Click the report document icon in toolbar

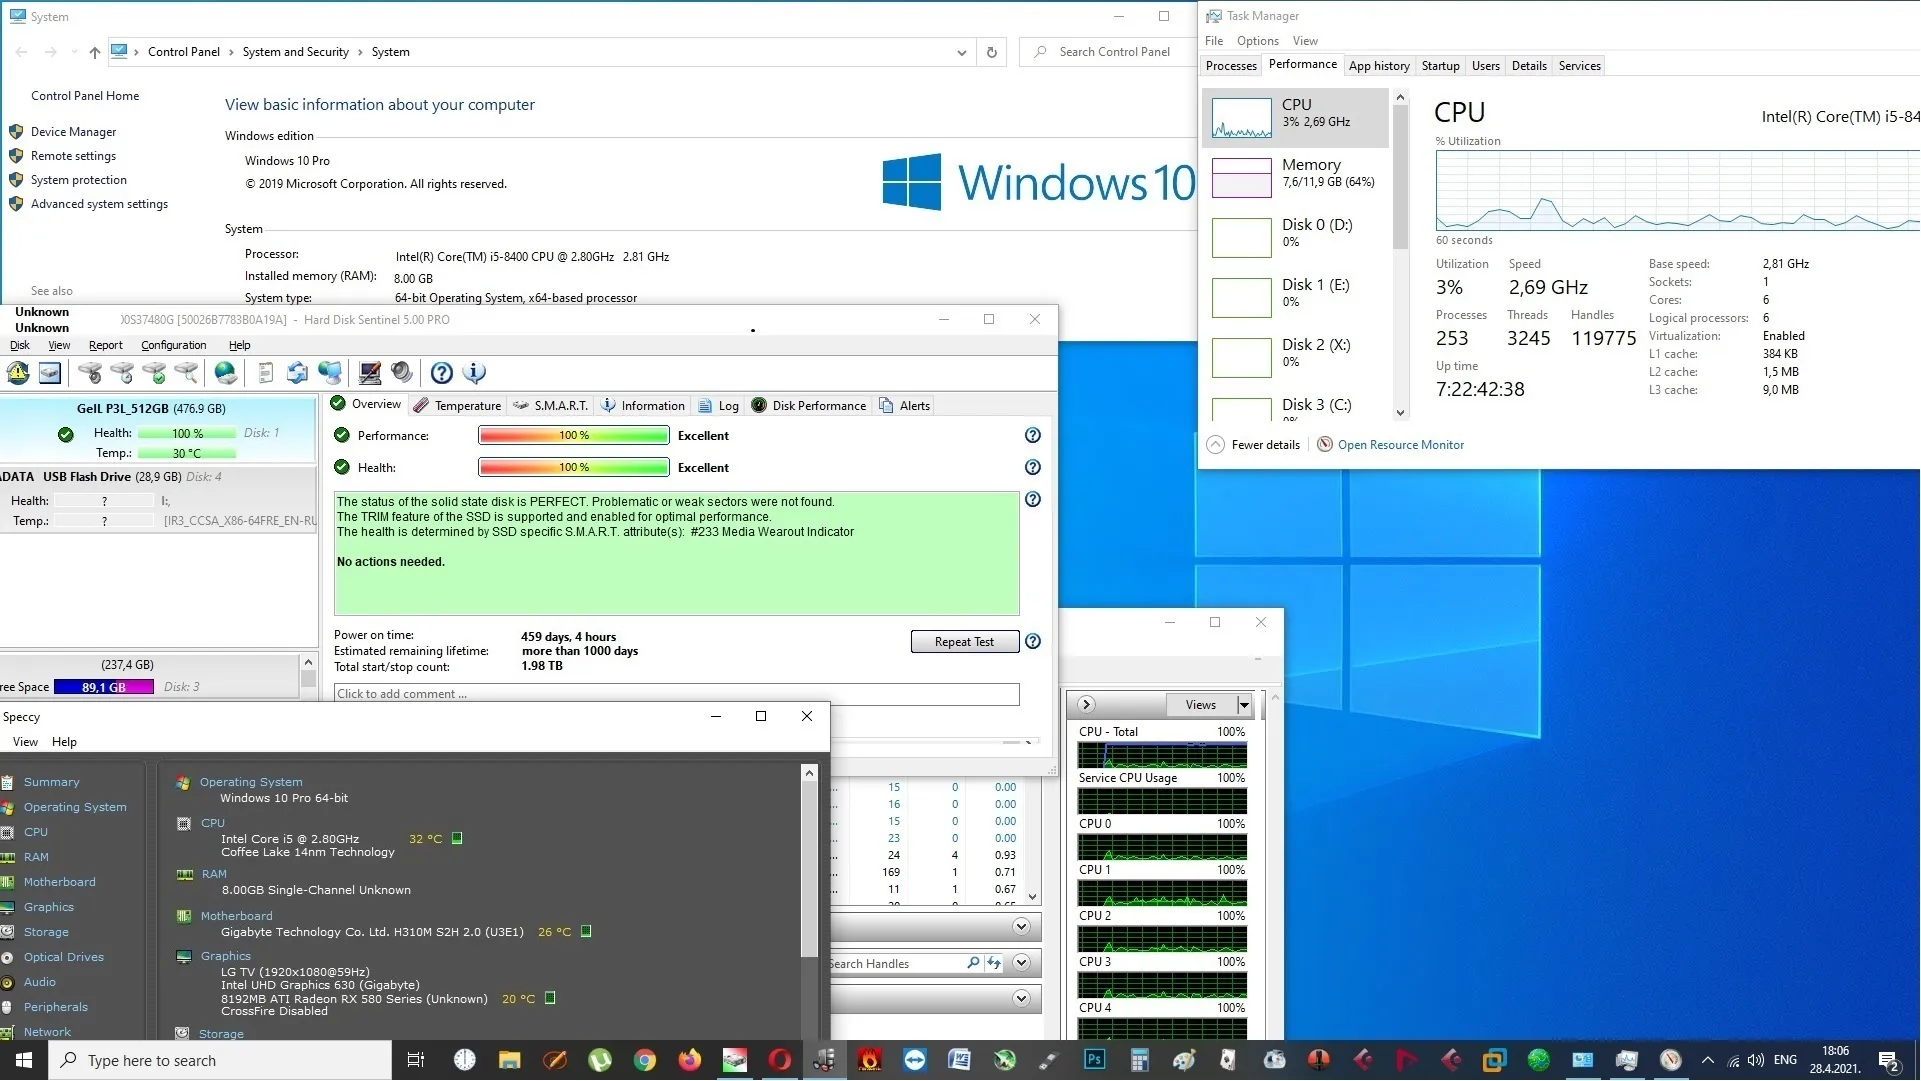coord(265,373)
